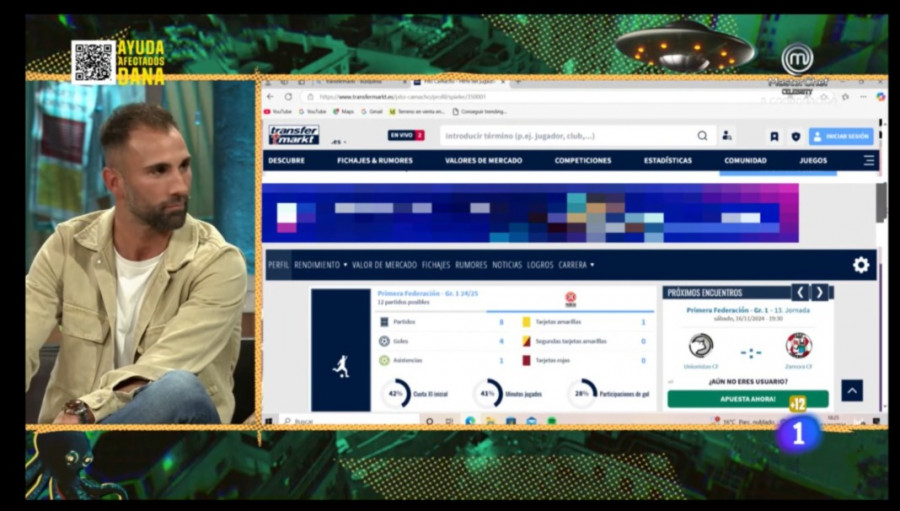Expand the CARRERA dropdown
The height and width of the screenshot is (511, 900).
click(576, 265)
